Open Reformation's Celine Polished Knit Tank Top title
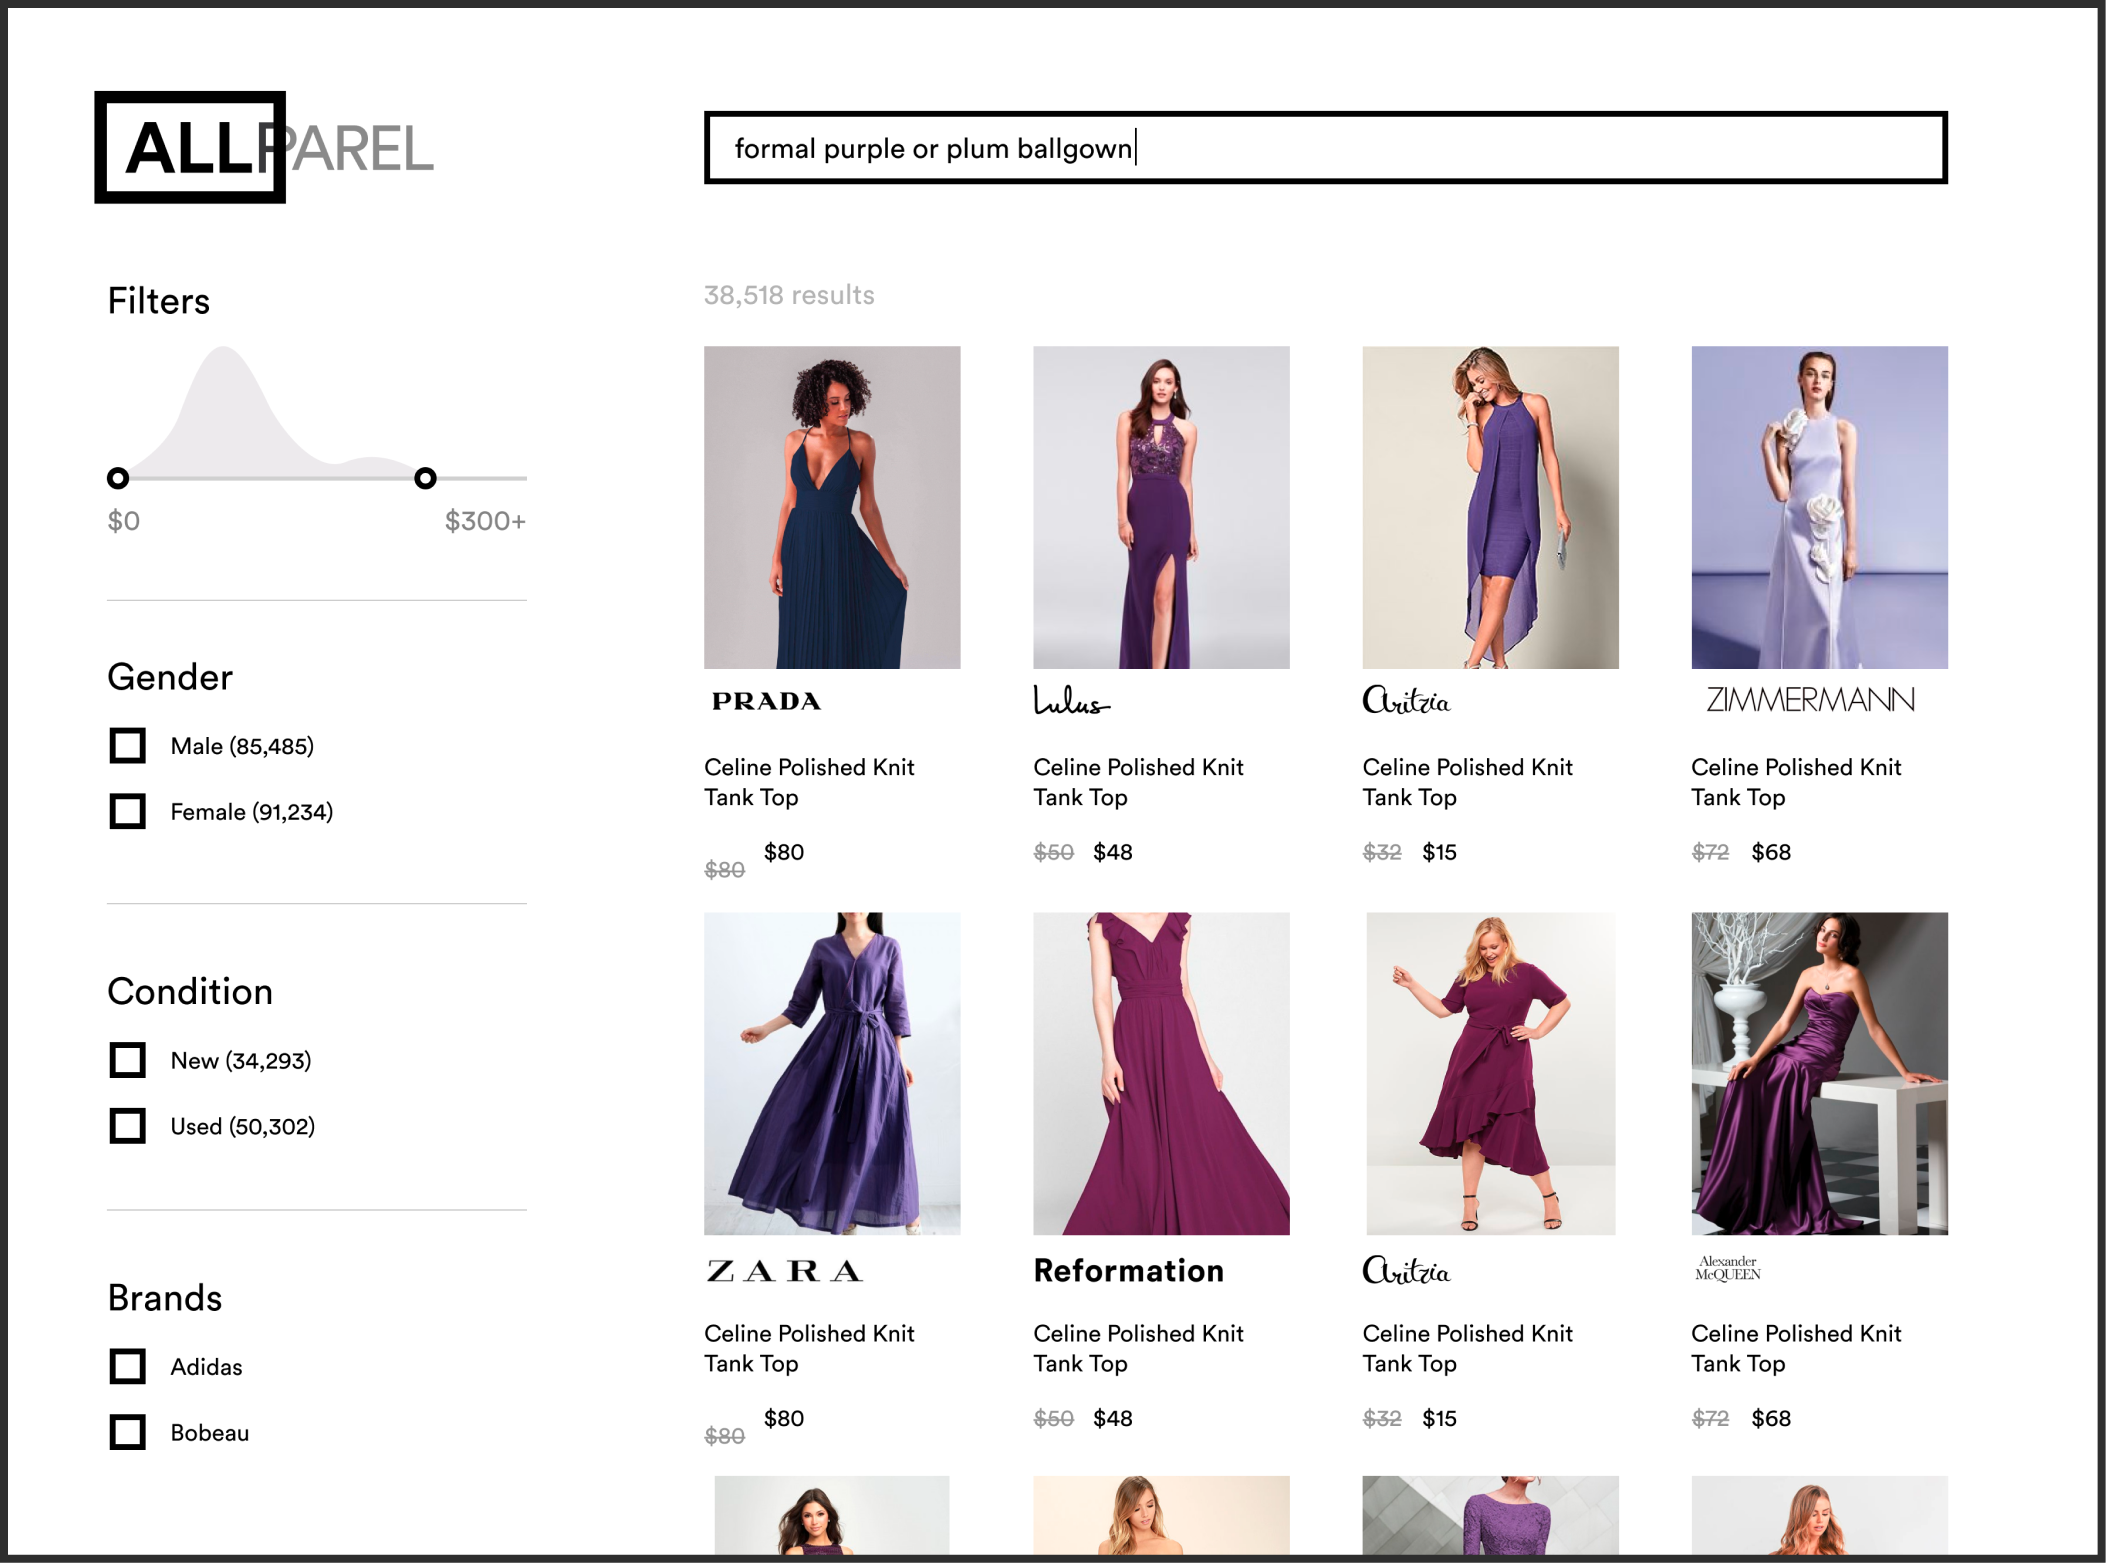Screen dimensions: 2106x1563 click(x=1138, y=1348)
